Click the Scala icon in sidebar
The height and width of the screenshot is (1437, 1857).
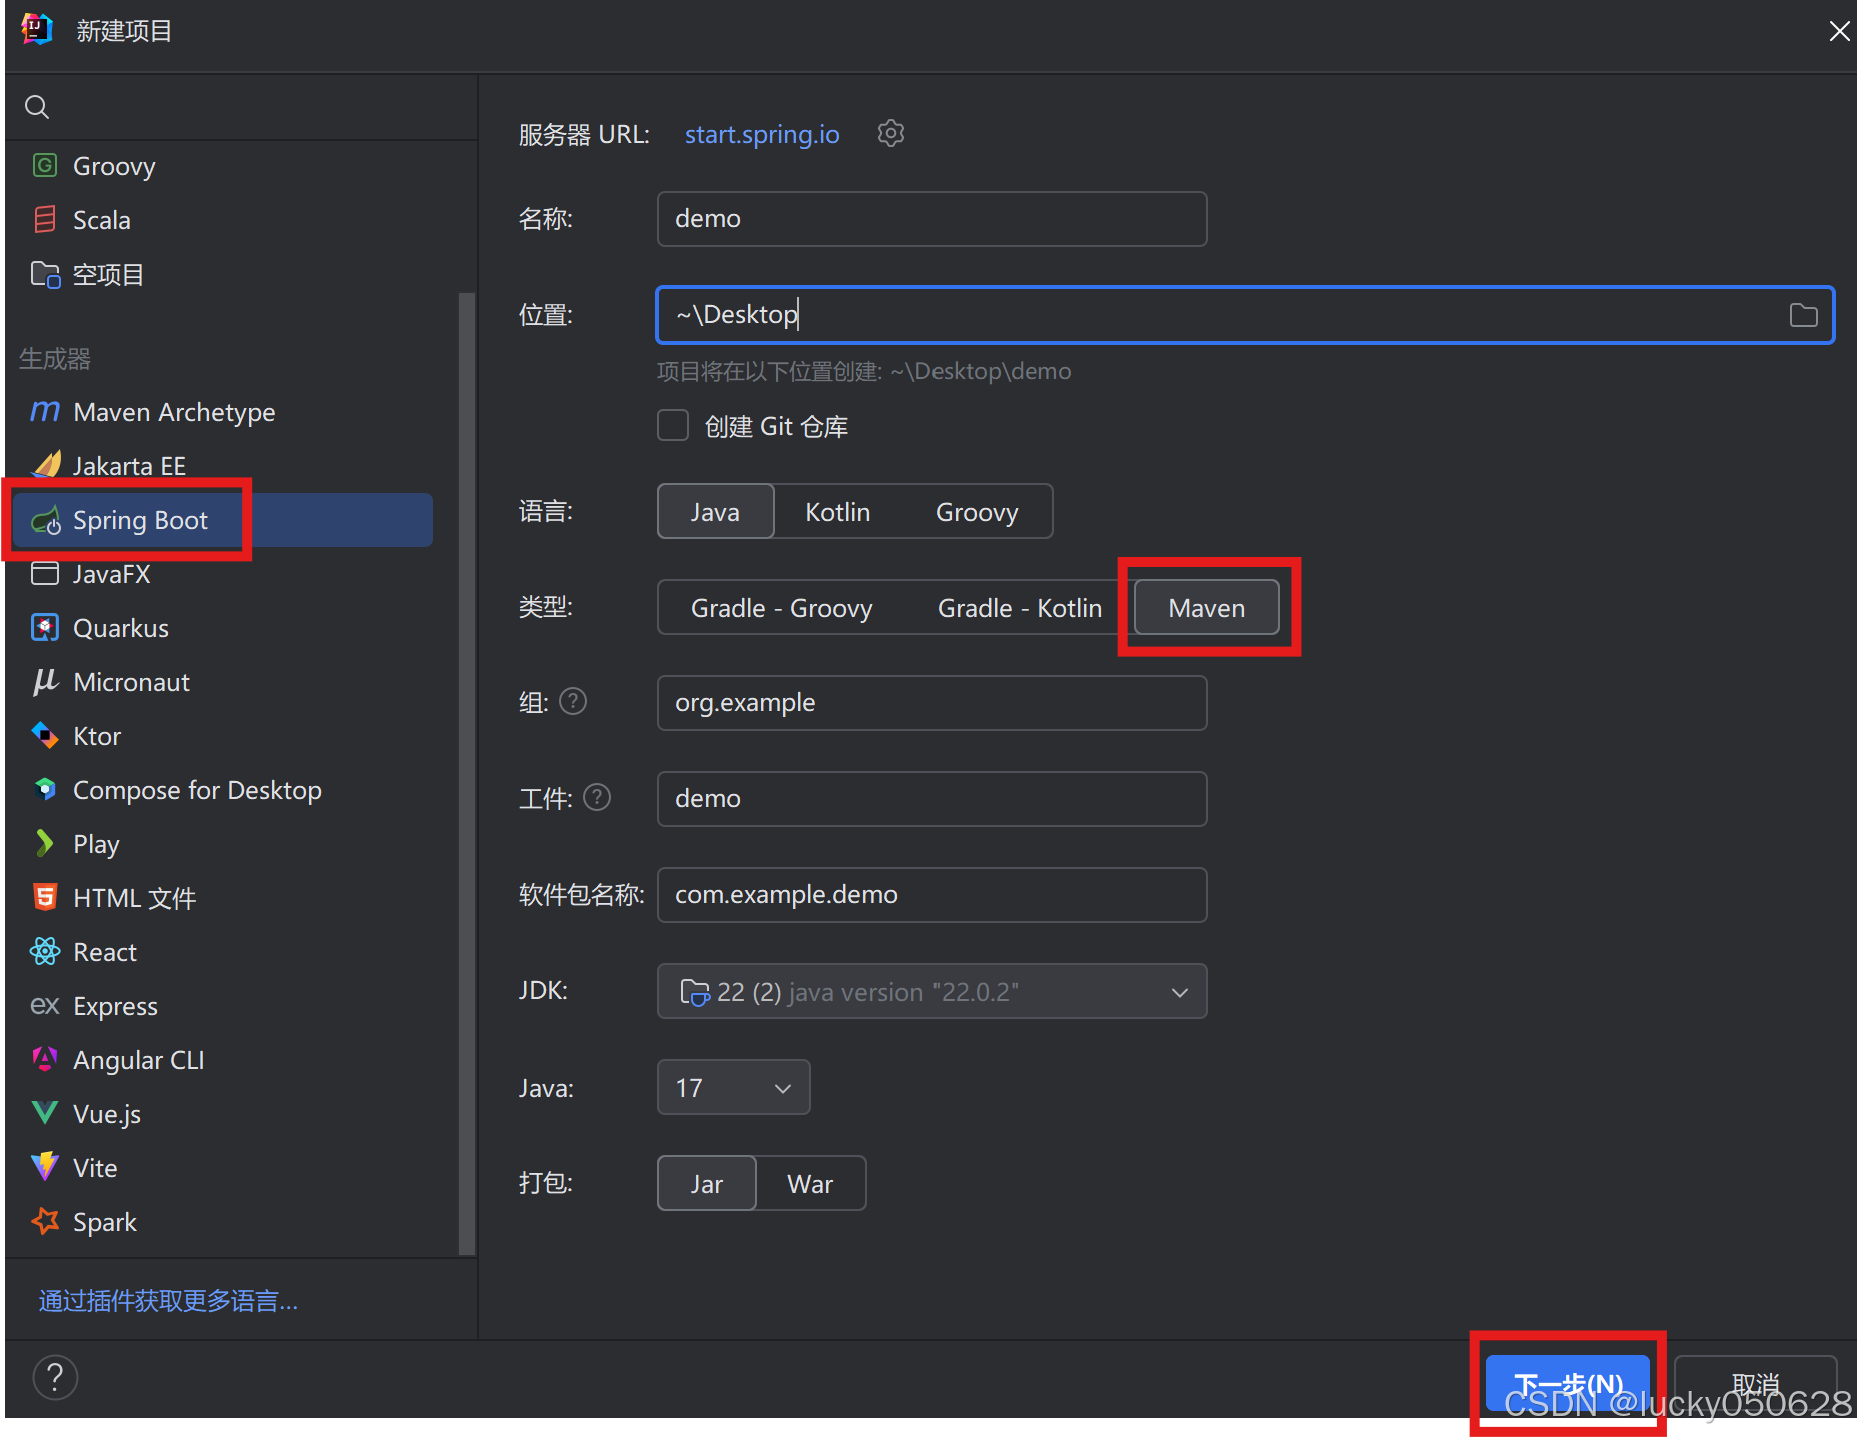point(45,219)
